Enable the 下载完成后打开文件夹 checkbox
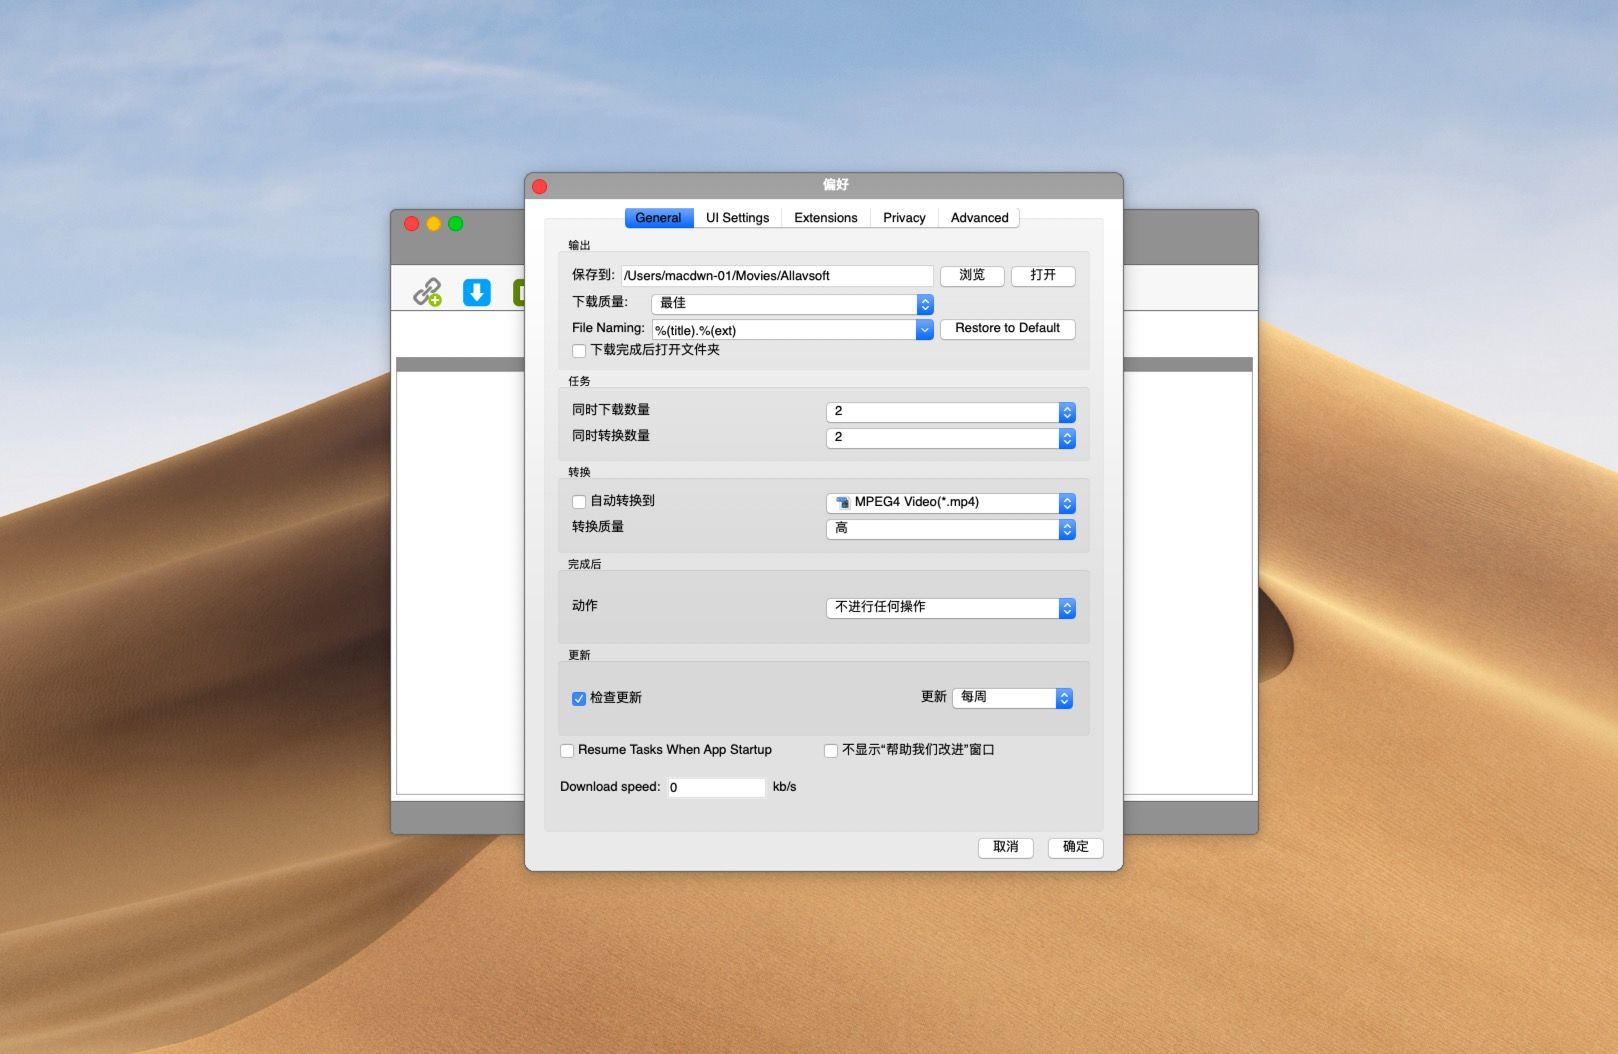Screen dimensions: 1618x1054 tap(578, 351)
